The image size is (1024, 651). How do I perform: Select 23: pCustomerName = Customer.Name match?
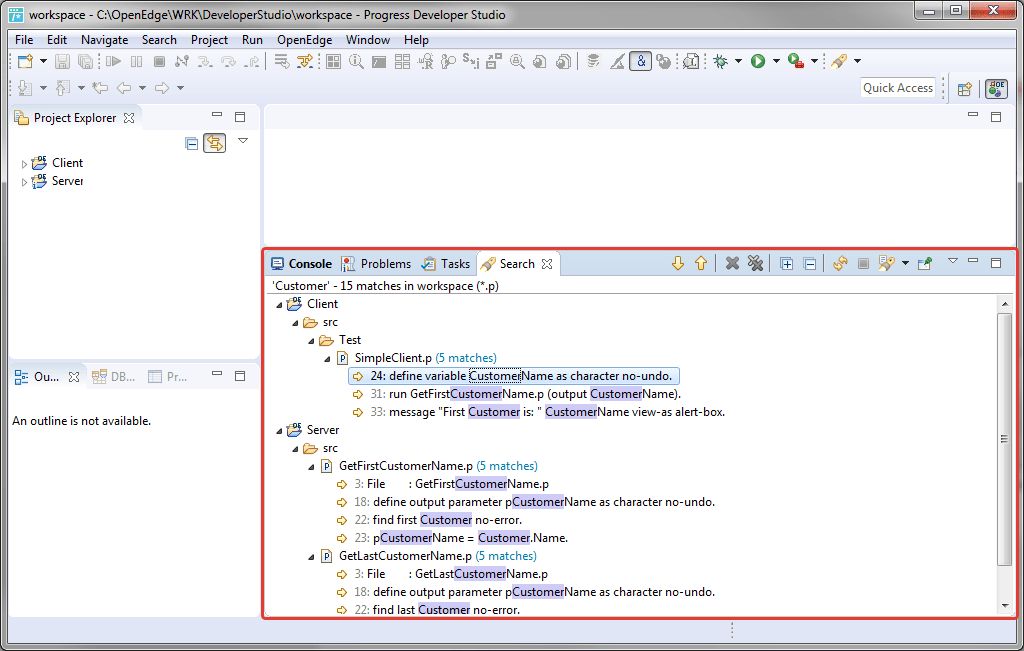(453, 539)
